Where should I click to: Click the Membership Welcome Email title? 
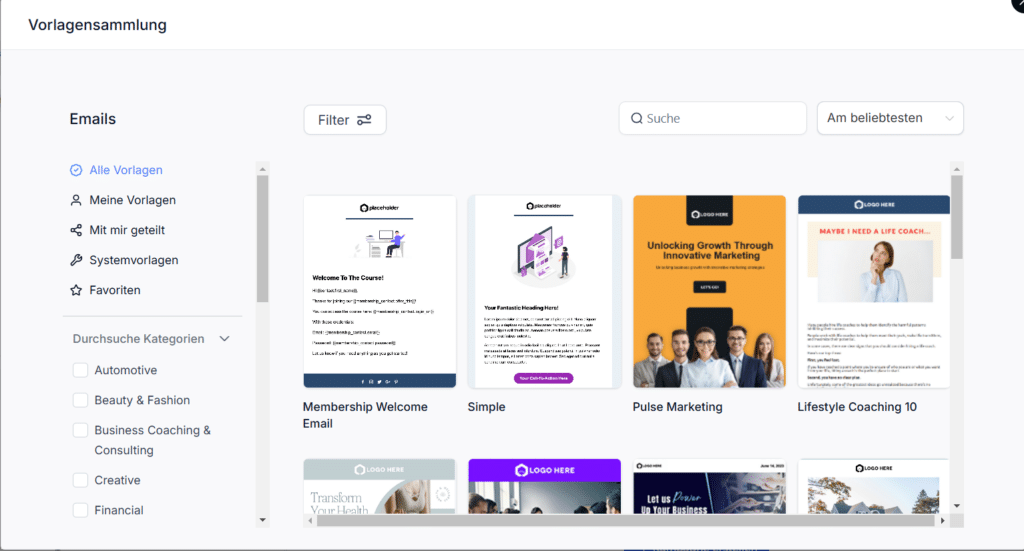coord(365,415)
